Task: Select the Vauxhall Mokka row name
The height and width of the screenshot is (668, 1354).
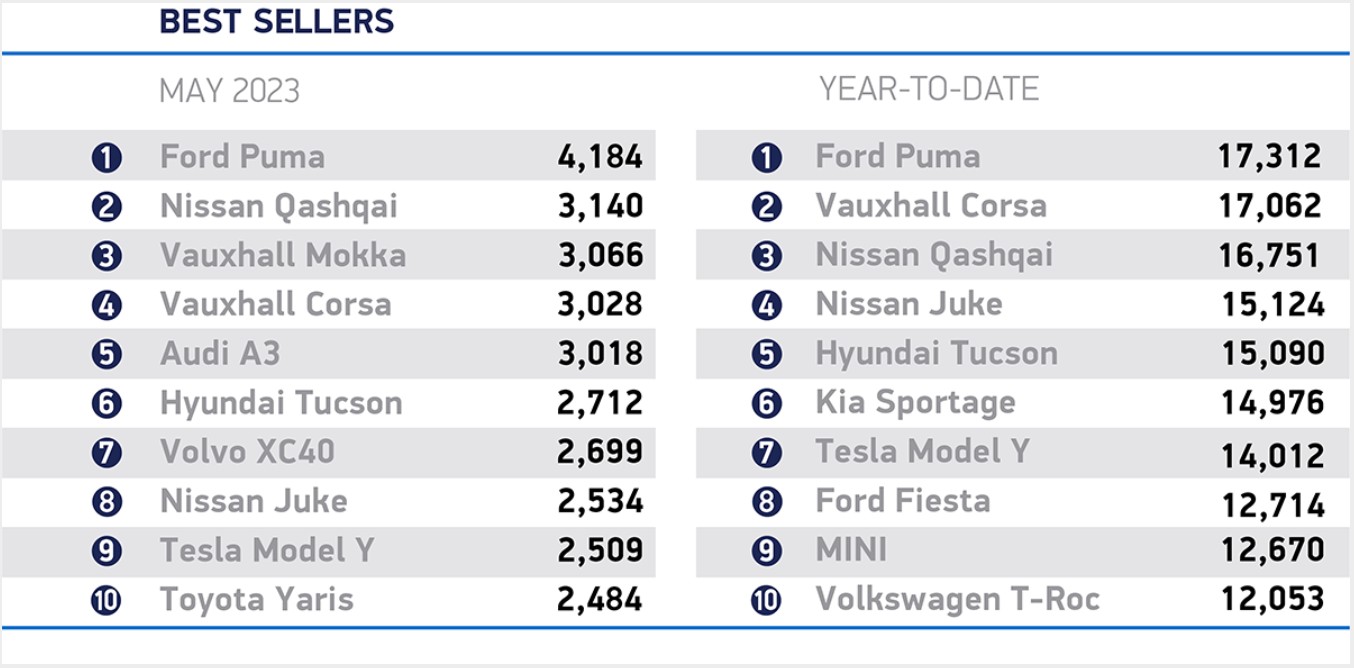Action: pos(283,255)
